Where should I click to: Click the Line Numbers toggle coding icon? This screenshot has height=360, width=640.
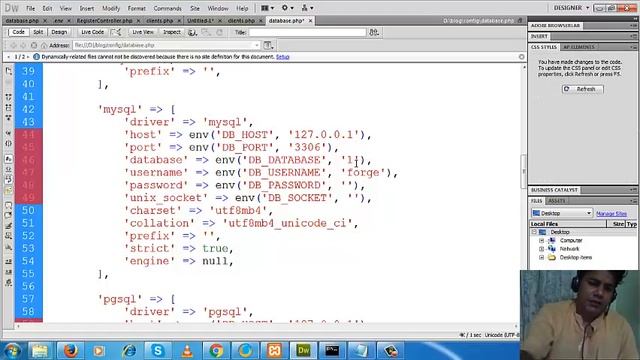click(9, 159)
